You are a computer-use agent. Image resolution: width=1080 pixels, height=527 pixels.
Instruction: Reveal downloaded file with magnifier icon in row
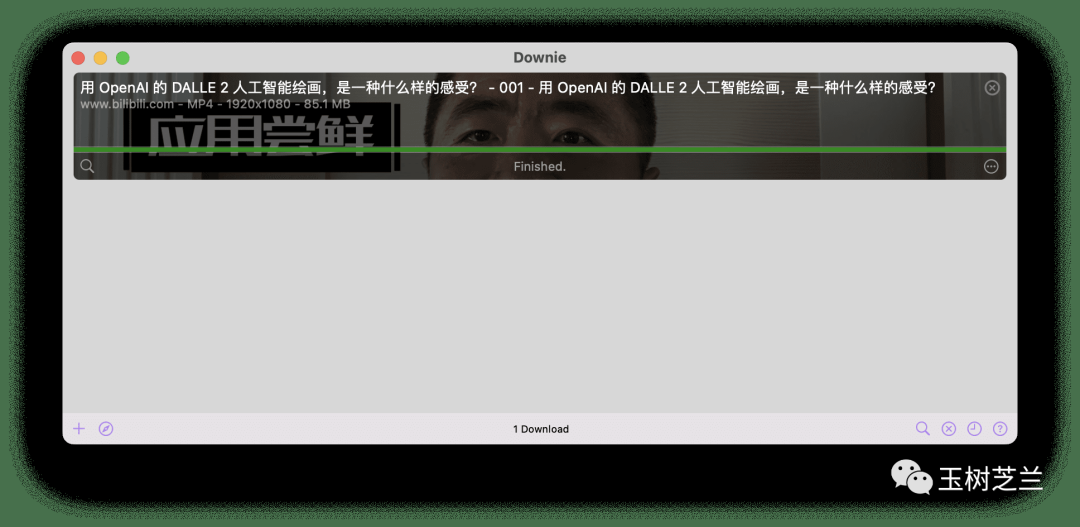87,166
